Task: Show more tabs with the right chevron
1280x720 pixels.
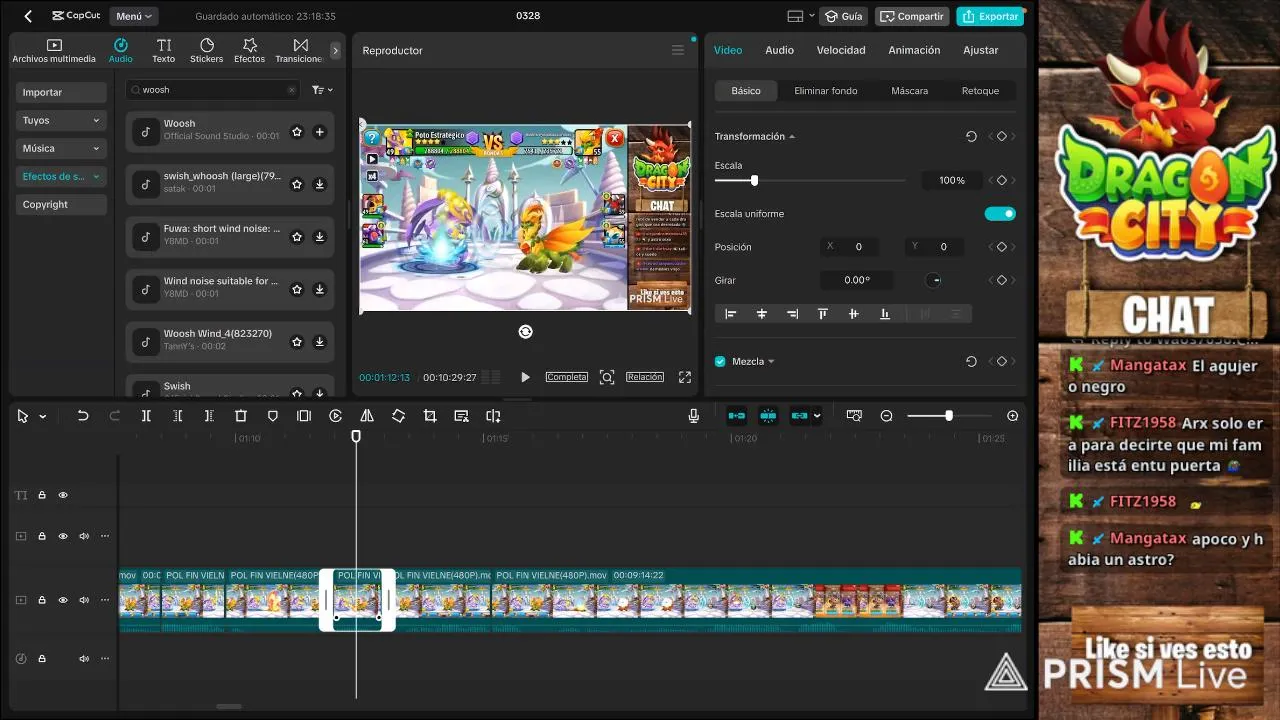Action: coord(335,51)
